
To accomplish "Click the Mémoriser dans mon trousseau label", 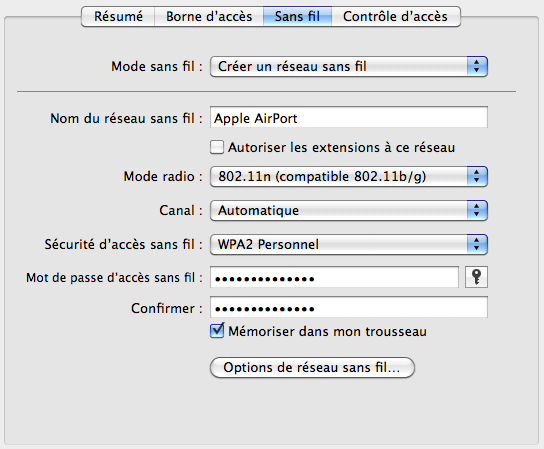I will click(328, 331).
